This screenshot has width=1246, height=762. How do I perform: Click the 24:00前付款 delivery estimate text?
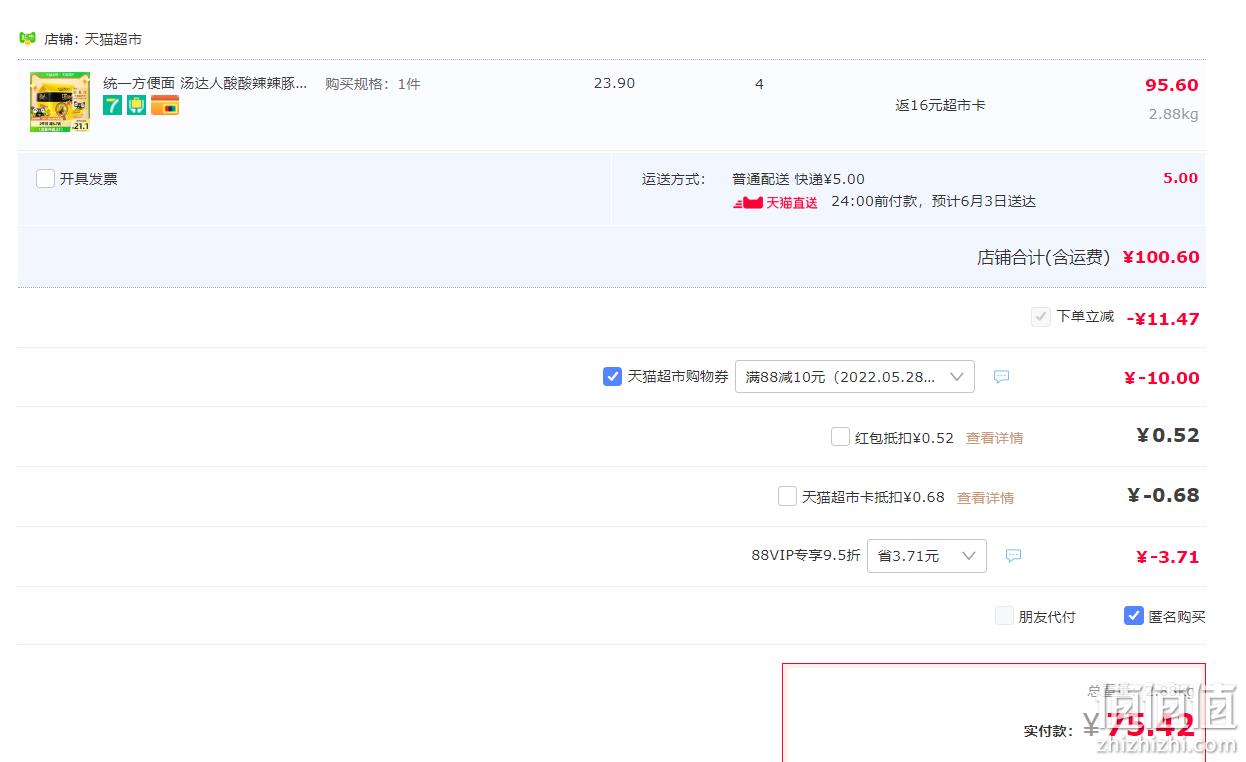click(933, 201)
